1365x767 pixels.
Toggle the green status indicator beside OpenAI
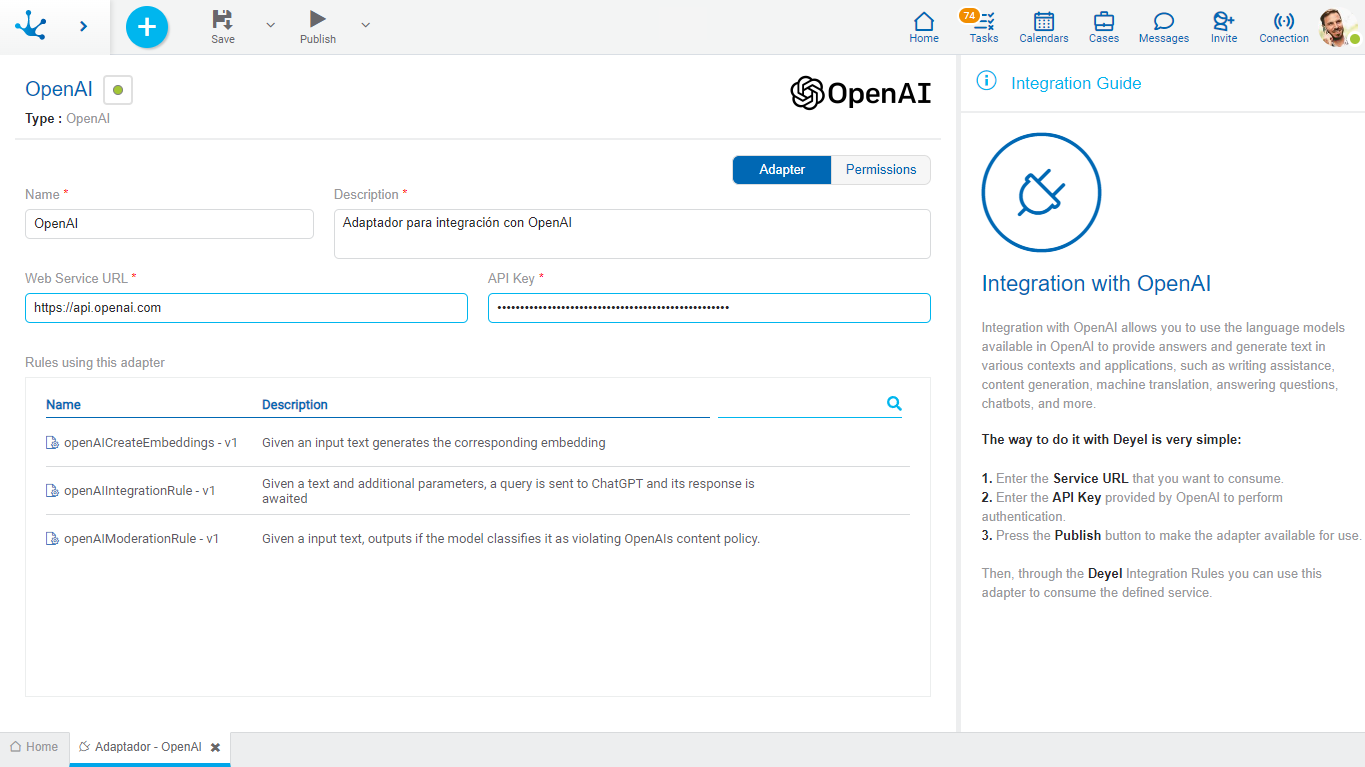(118, 90)
